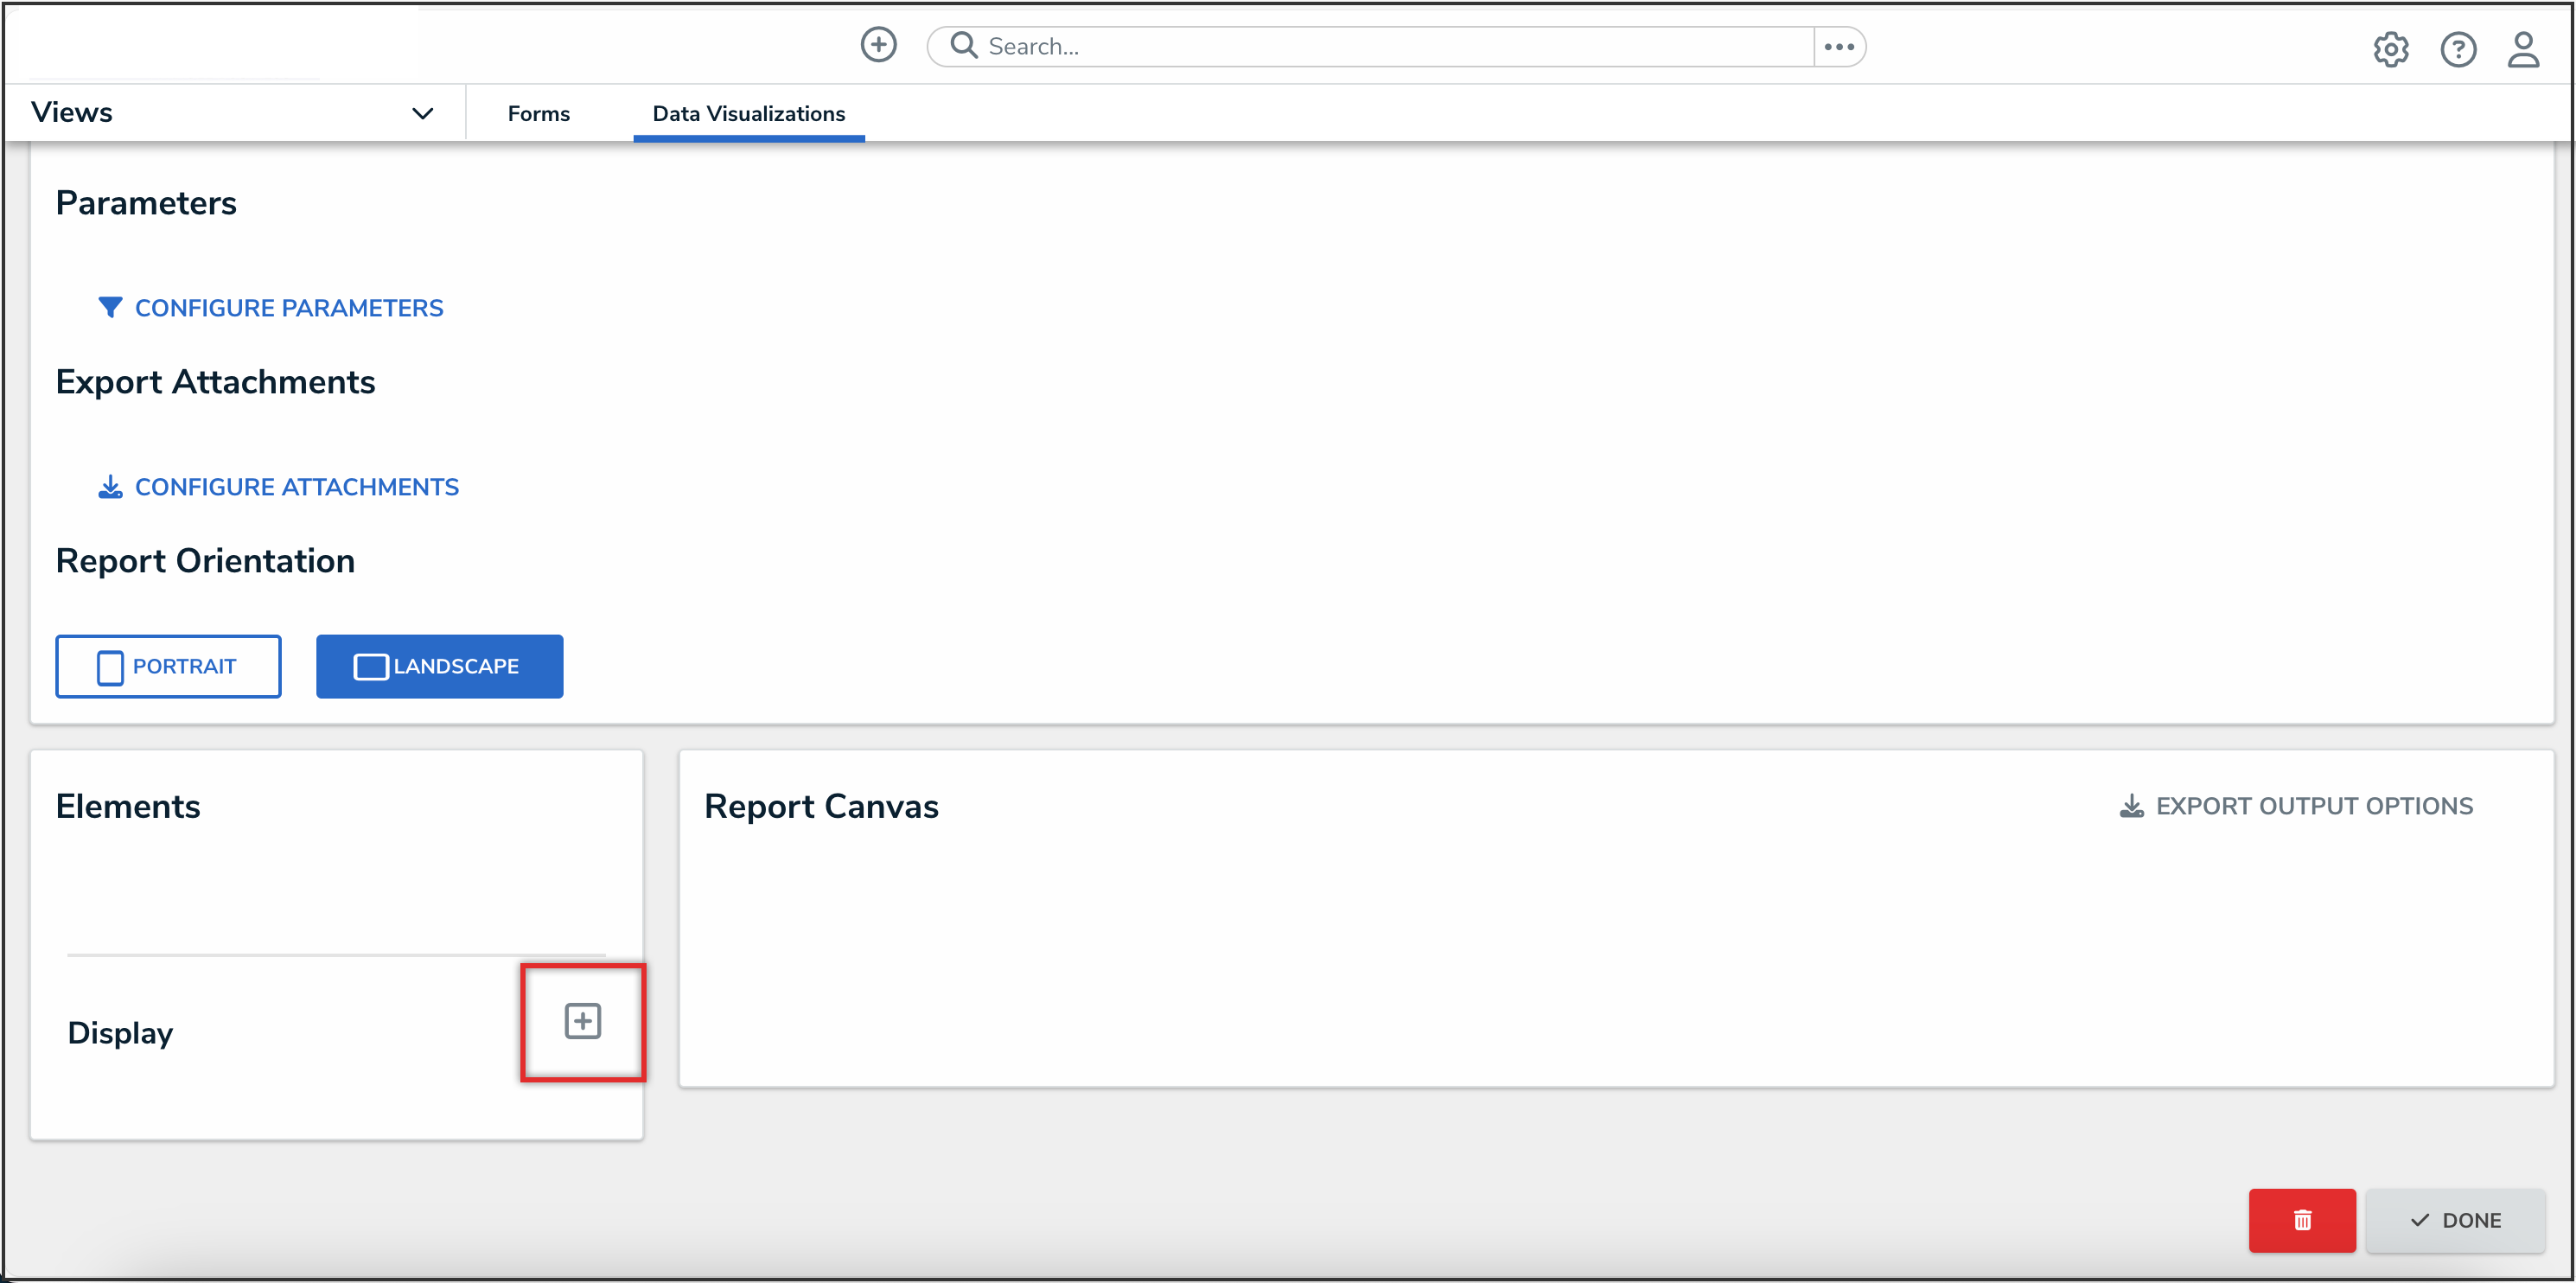Select Portrait report orientation
2576x1283 pixels.
point(168,666)
